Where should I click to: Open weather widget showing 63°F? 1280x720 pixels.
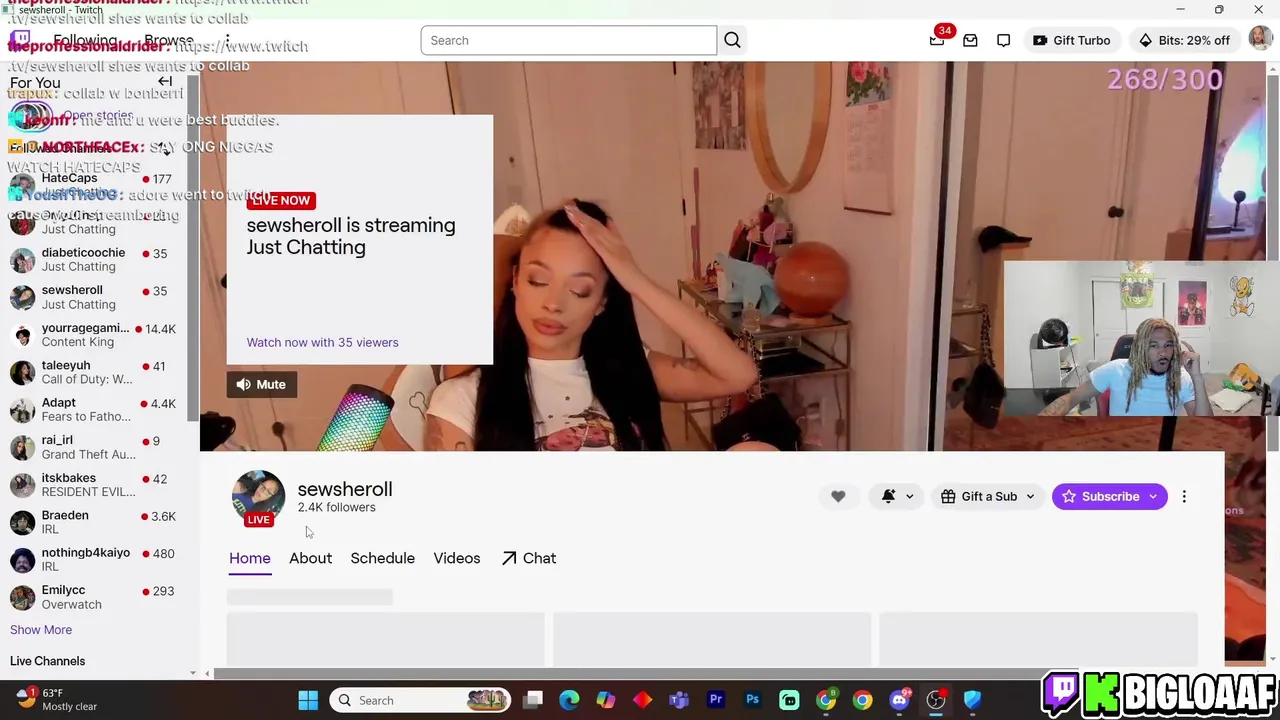pyautogui.click(x=56, y=700)
